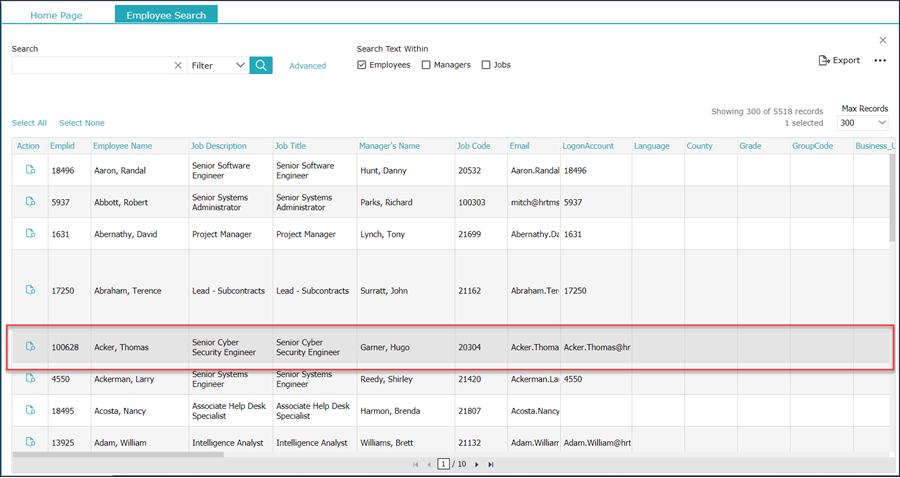Image resolution: width=900 pixels, height=478 pixels.
Task: Open action icon for Abbott, Robert row
Action: [30, 202]
